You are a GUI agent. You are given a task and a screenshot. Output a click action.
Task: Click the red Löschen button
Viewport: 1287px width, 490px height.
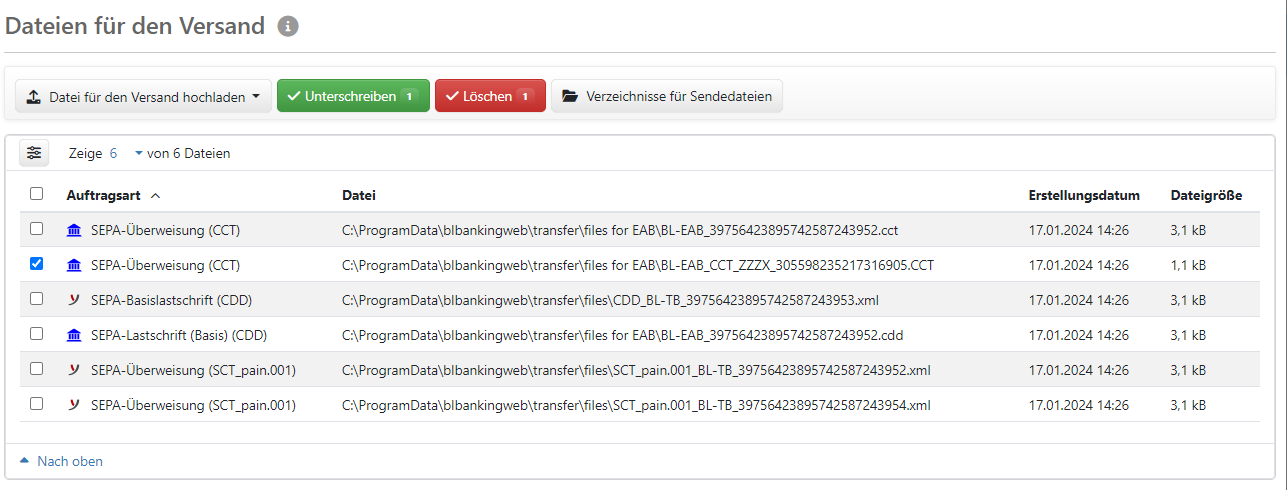pyautogui.click(x=490, y=97)
